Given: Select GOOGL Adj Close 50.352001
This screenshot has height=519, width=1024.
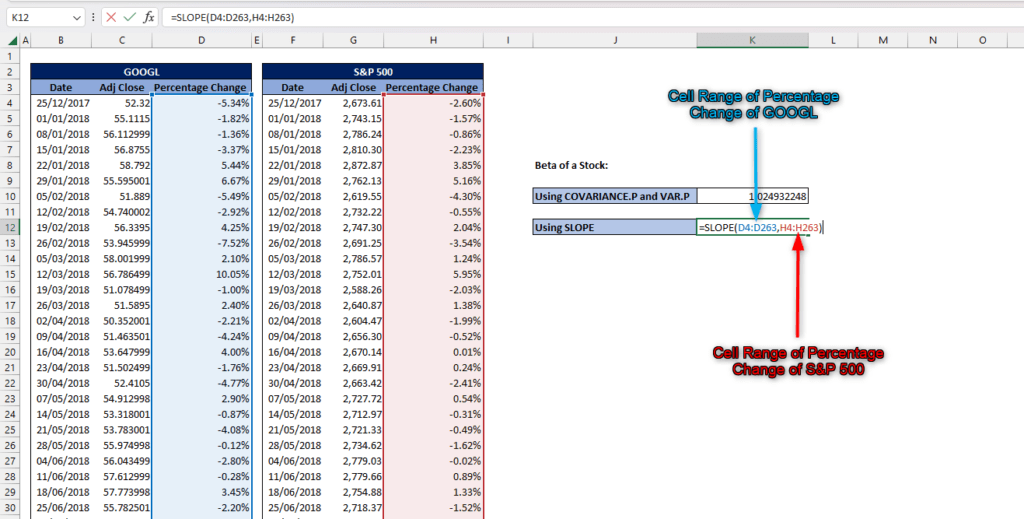Looking at the screenshot, I should coord(121,321).
